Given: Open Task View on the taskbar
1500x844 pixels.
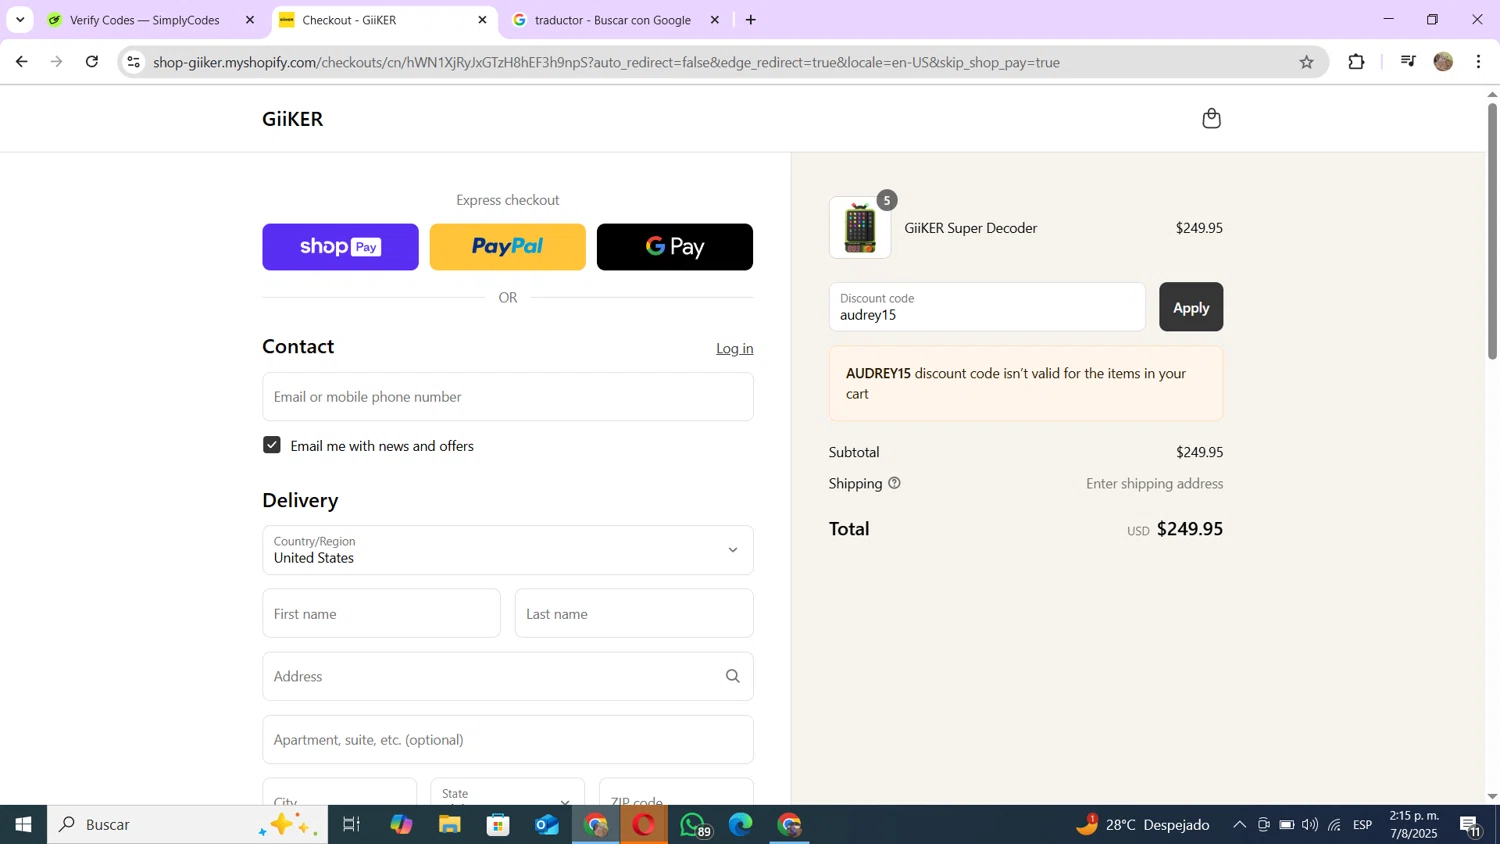Looking at the screenshot, I should (351, 825).
